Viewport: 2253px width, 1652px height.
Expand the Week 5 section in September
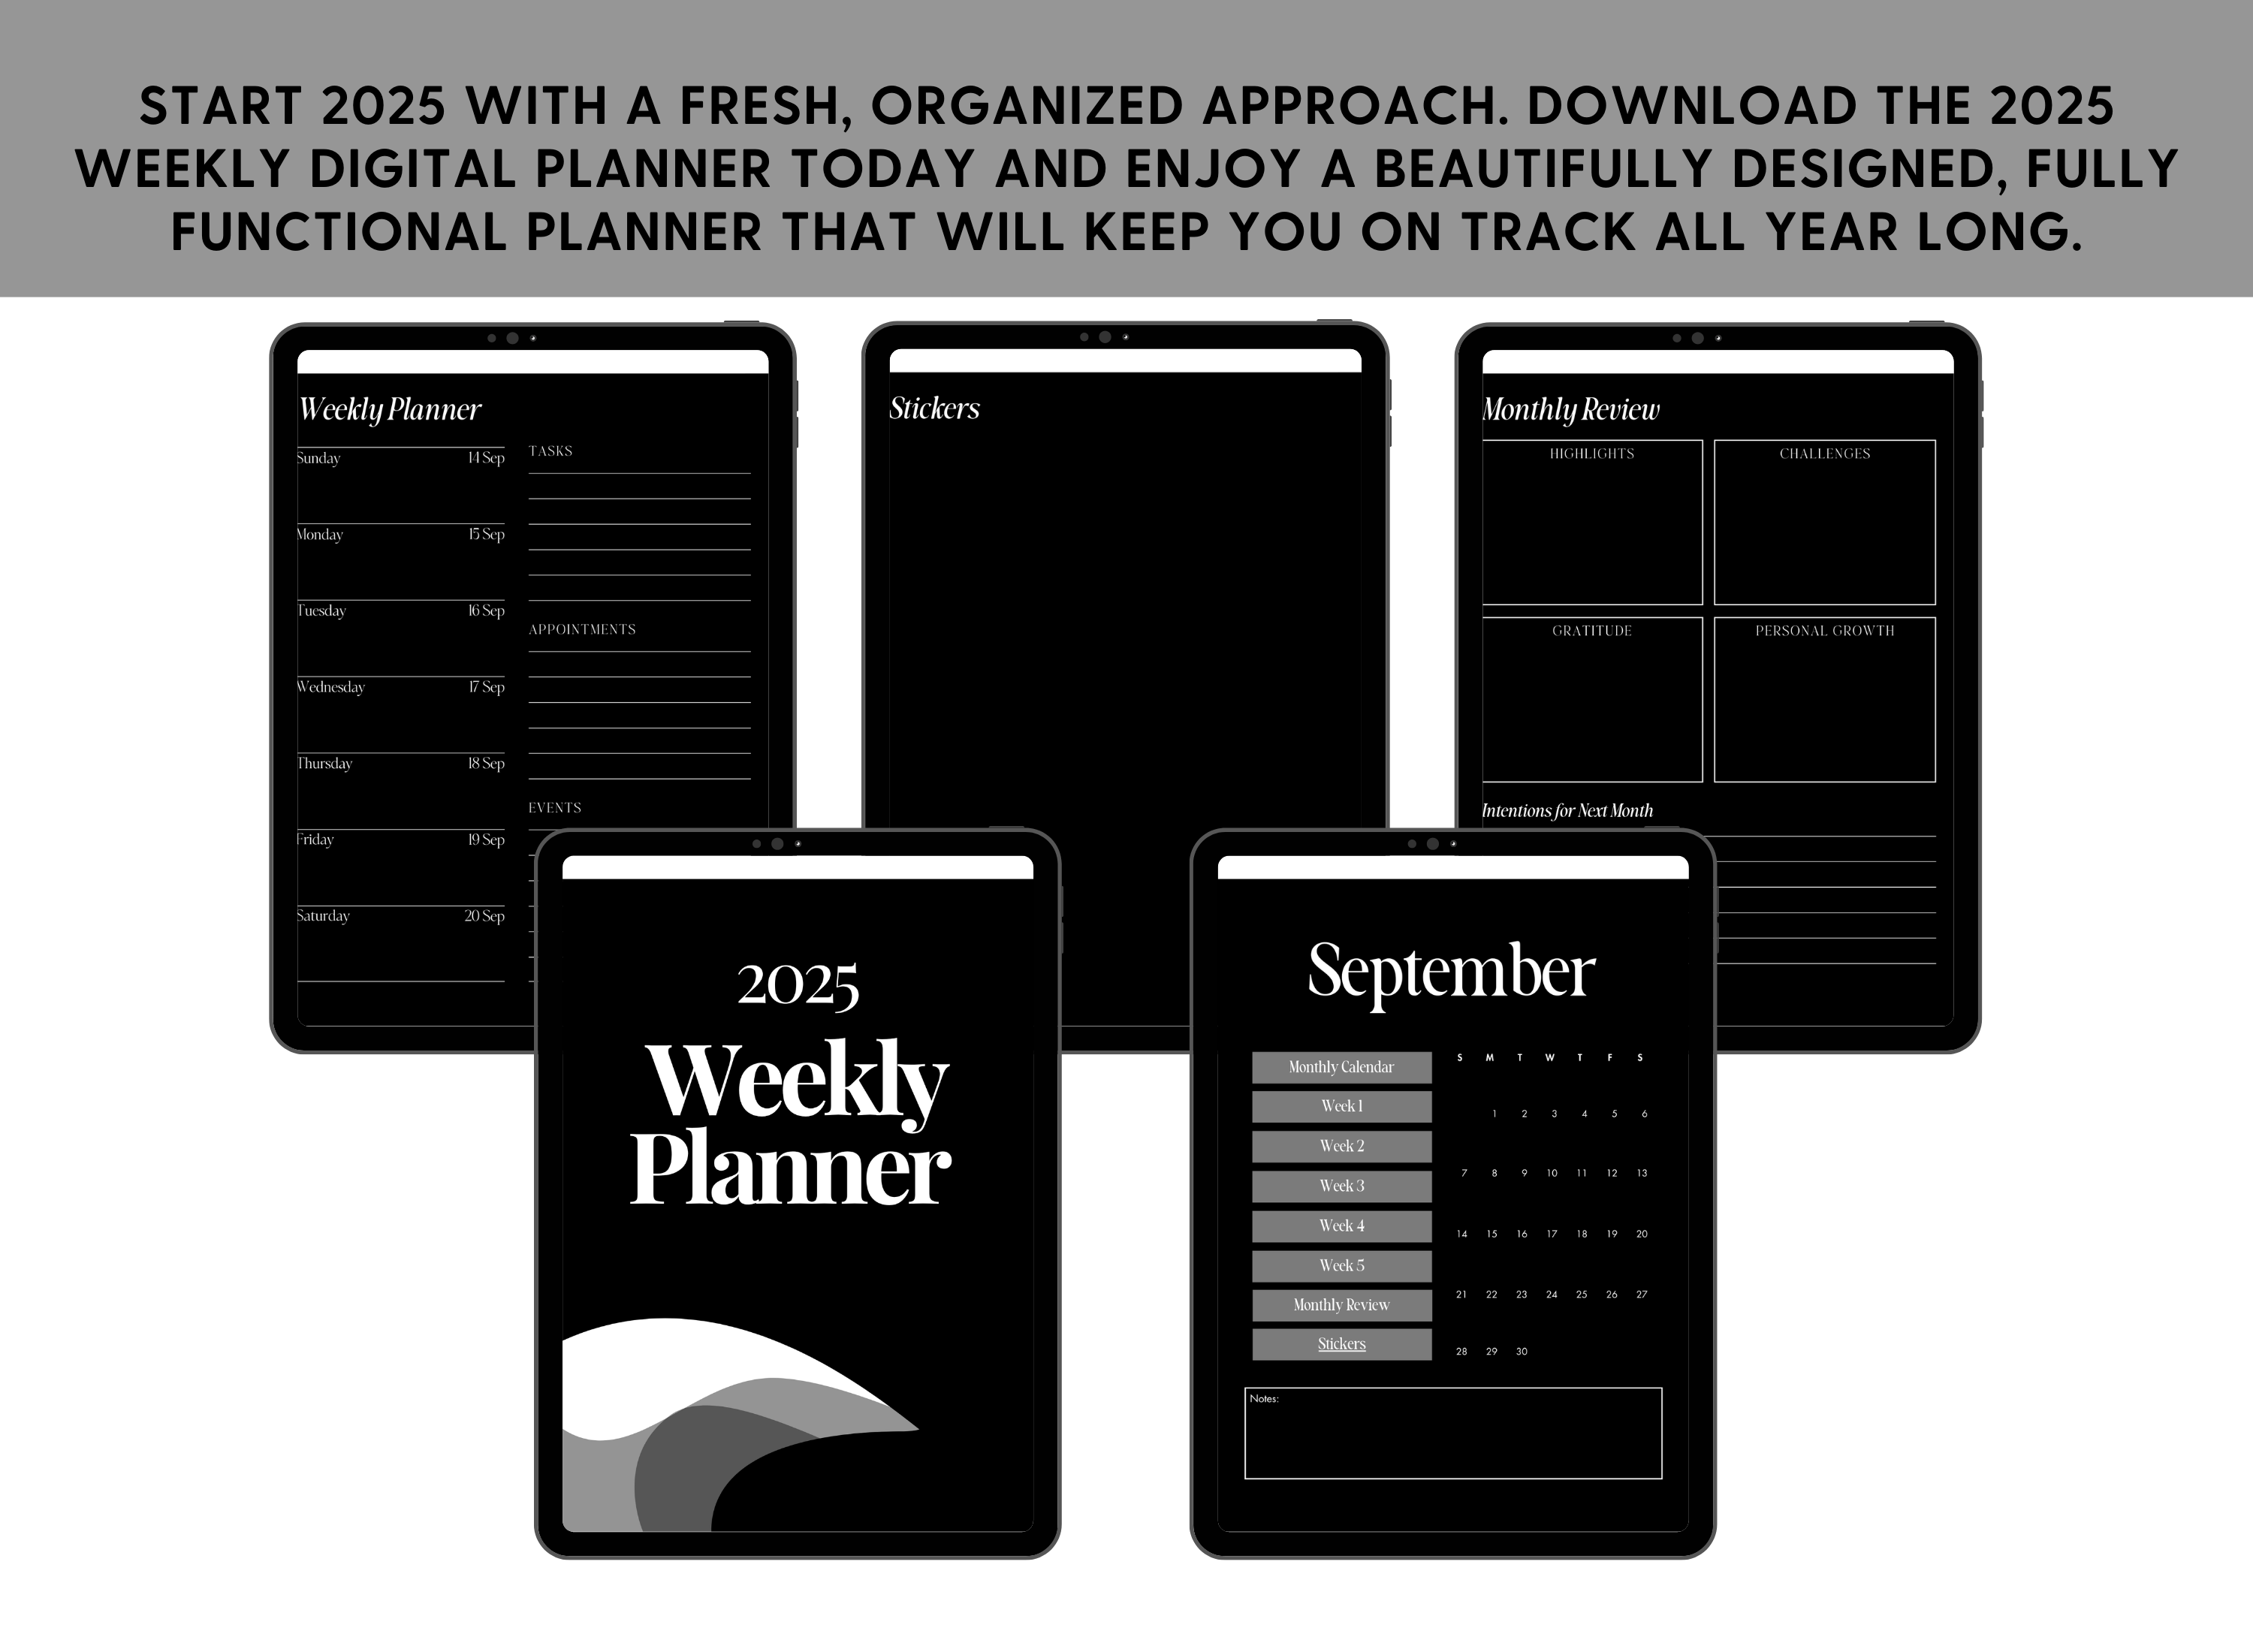point(1340,1264)
